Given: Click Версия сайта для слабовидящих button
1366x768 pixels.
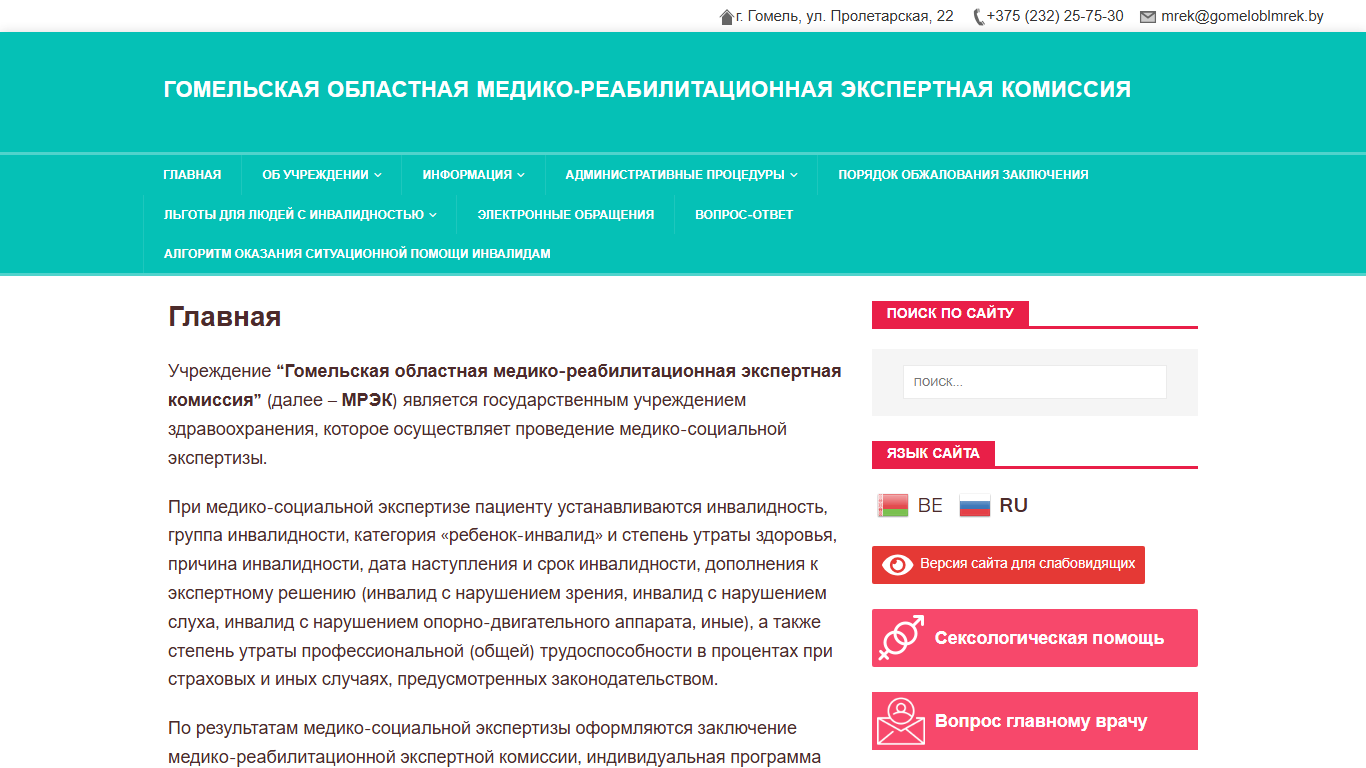Looking at the screenshot, I should (x=1008, y=565).
